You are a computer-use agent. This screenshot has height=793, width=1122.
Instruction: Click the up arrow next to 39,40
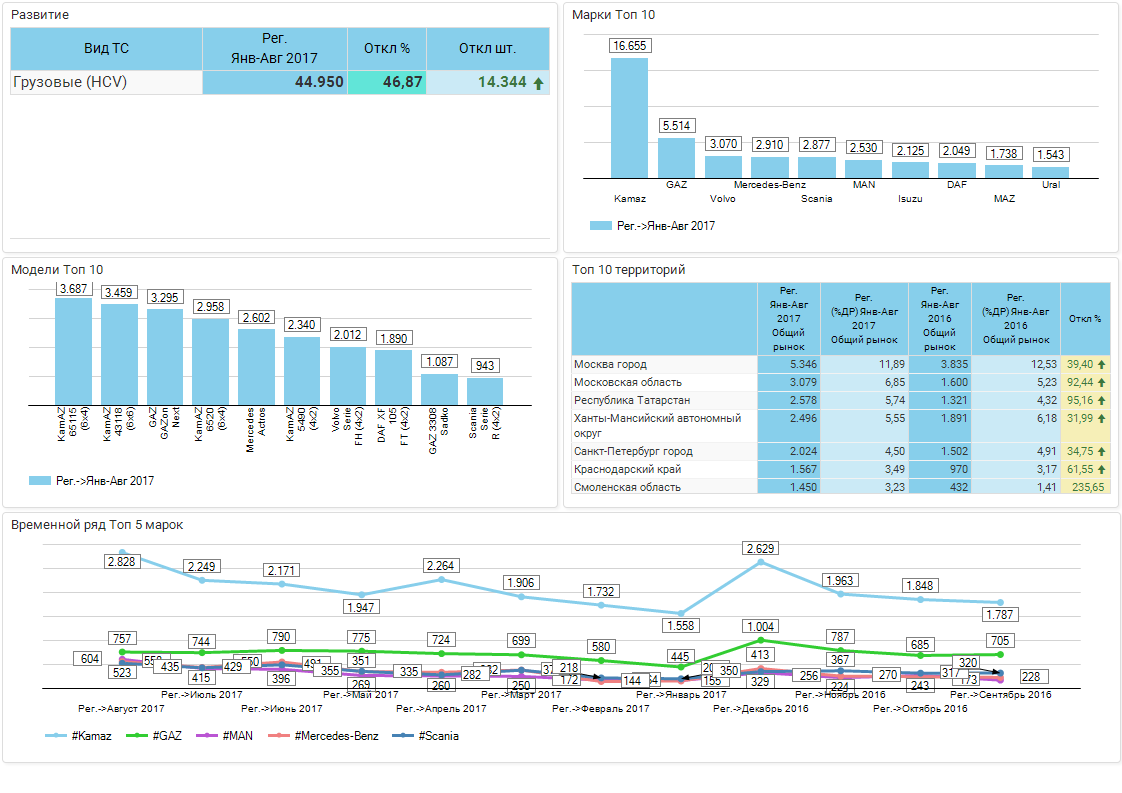(x=1101, y=364)
